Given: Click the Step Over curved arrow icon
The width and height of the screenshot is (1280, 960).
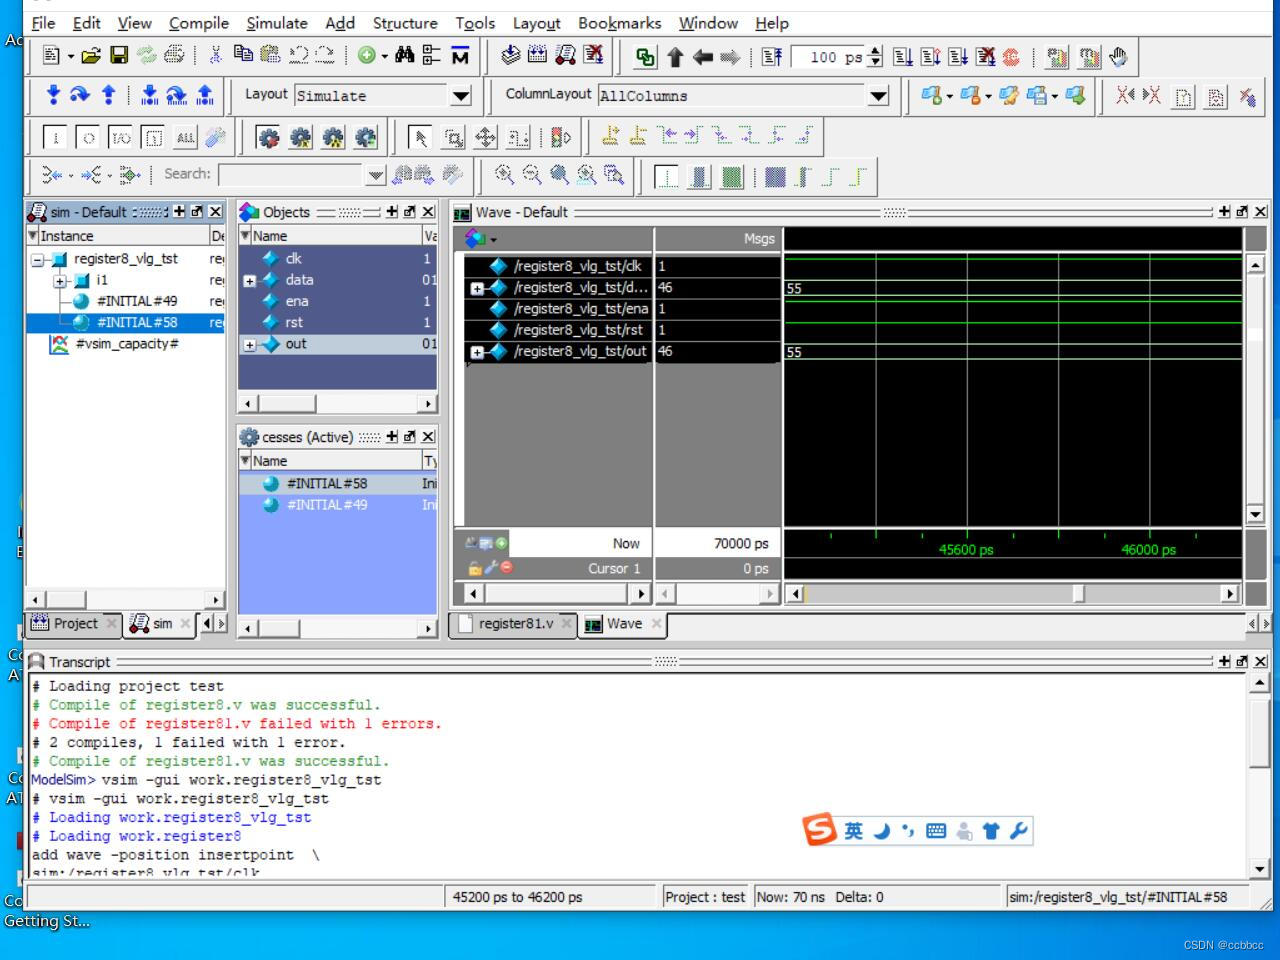Looking at the screenshot, I should coord(80,95).
